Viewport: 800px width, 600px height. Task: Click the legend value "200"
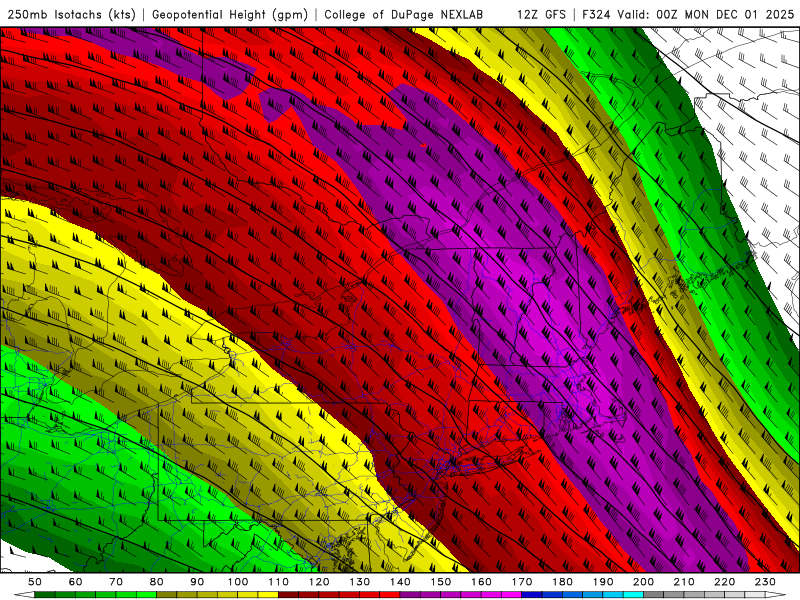(643, 582)
